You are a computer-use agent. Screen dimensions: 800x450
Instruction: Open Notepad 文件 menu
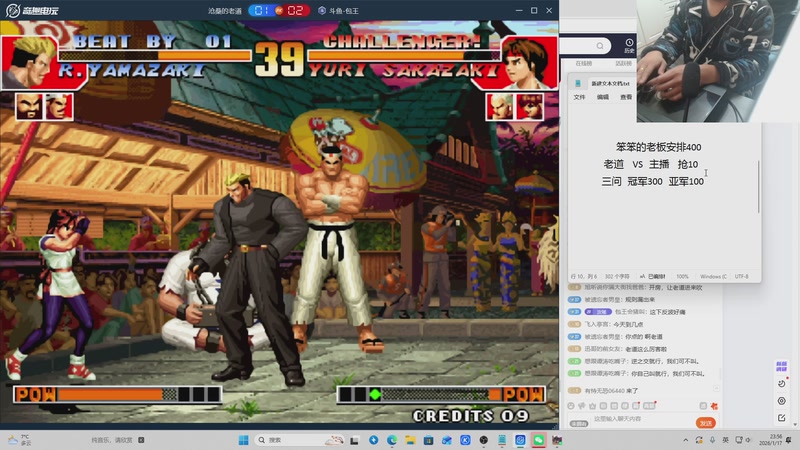point(579,97)
